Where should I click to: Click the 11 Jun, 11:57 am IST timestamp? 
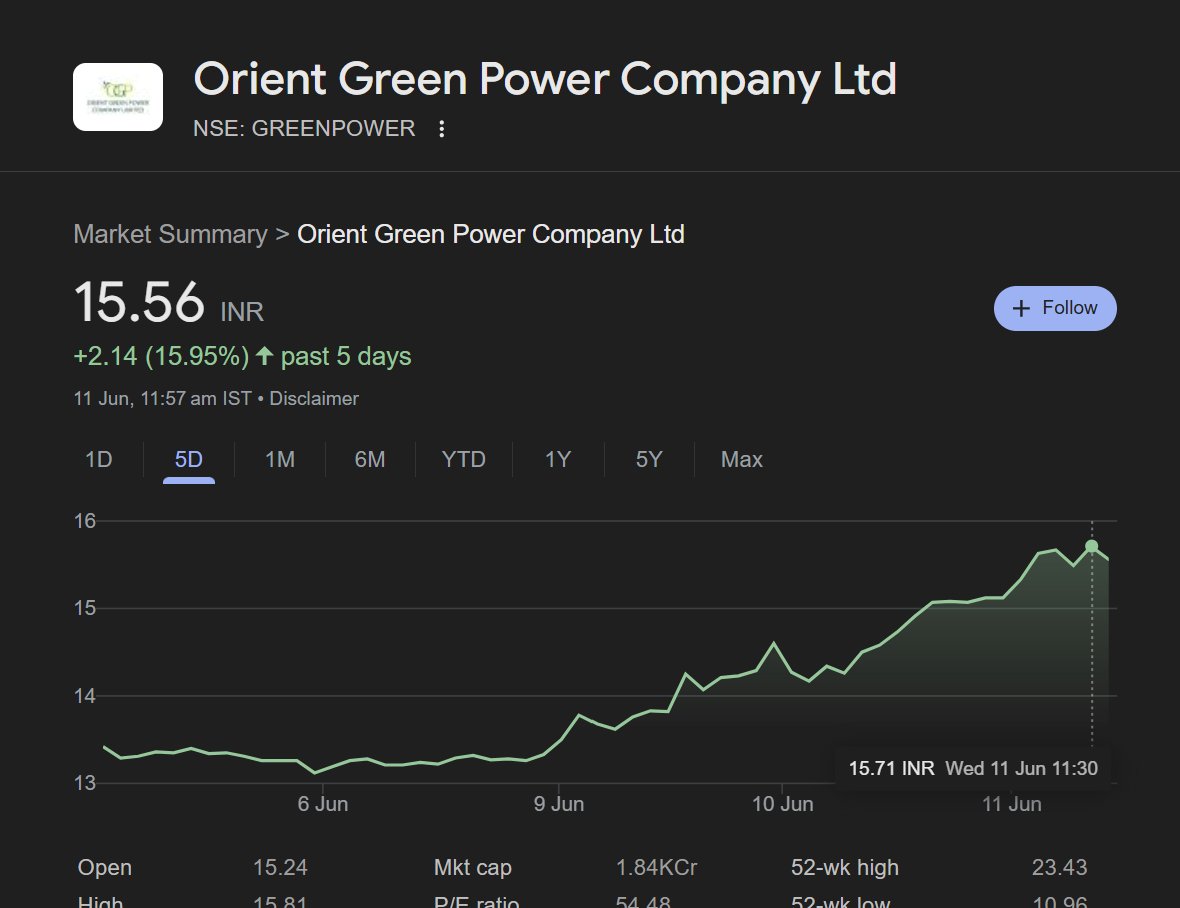(163, 399)
